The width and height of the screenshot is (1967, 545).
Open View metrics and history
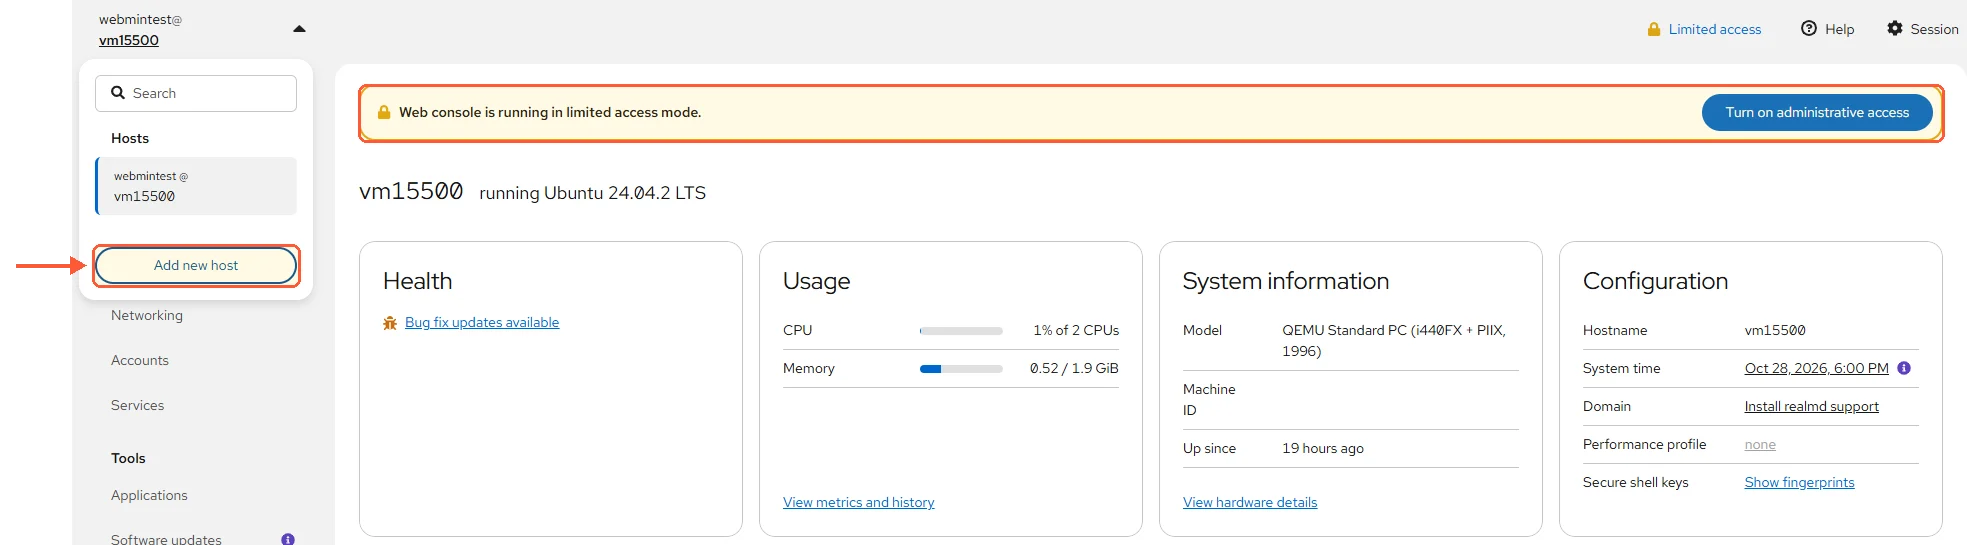pyautogui.click(x=859, y=502)
